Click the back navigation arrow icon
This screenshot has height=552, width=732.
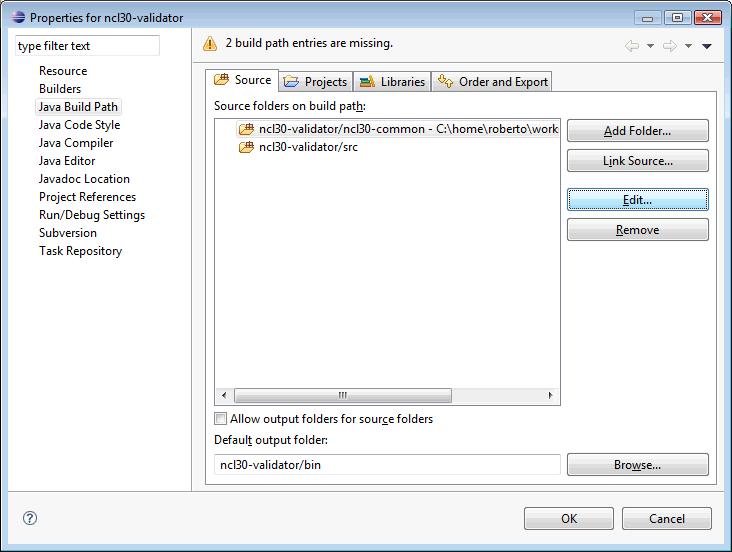coord(632,46)
